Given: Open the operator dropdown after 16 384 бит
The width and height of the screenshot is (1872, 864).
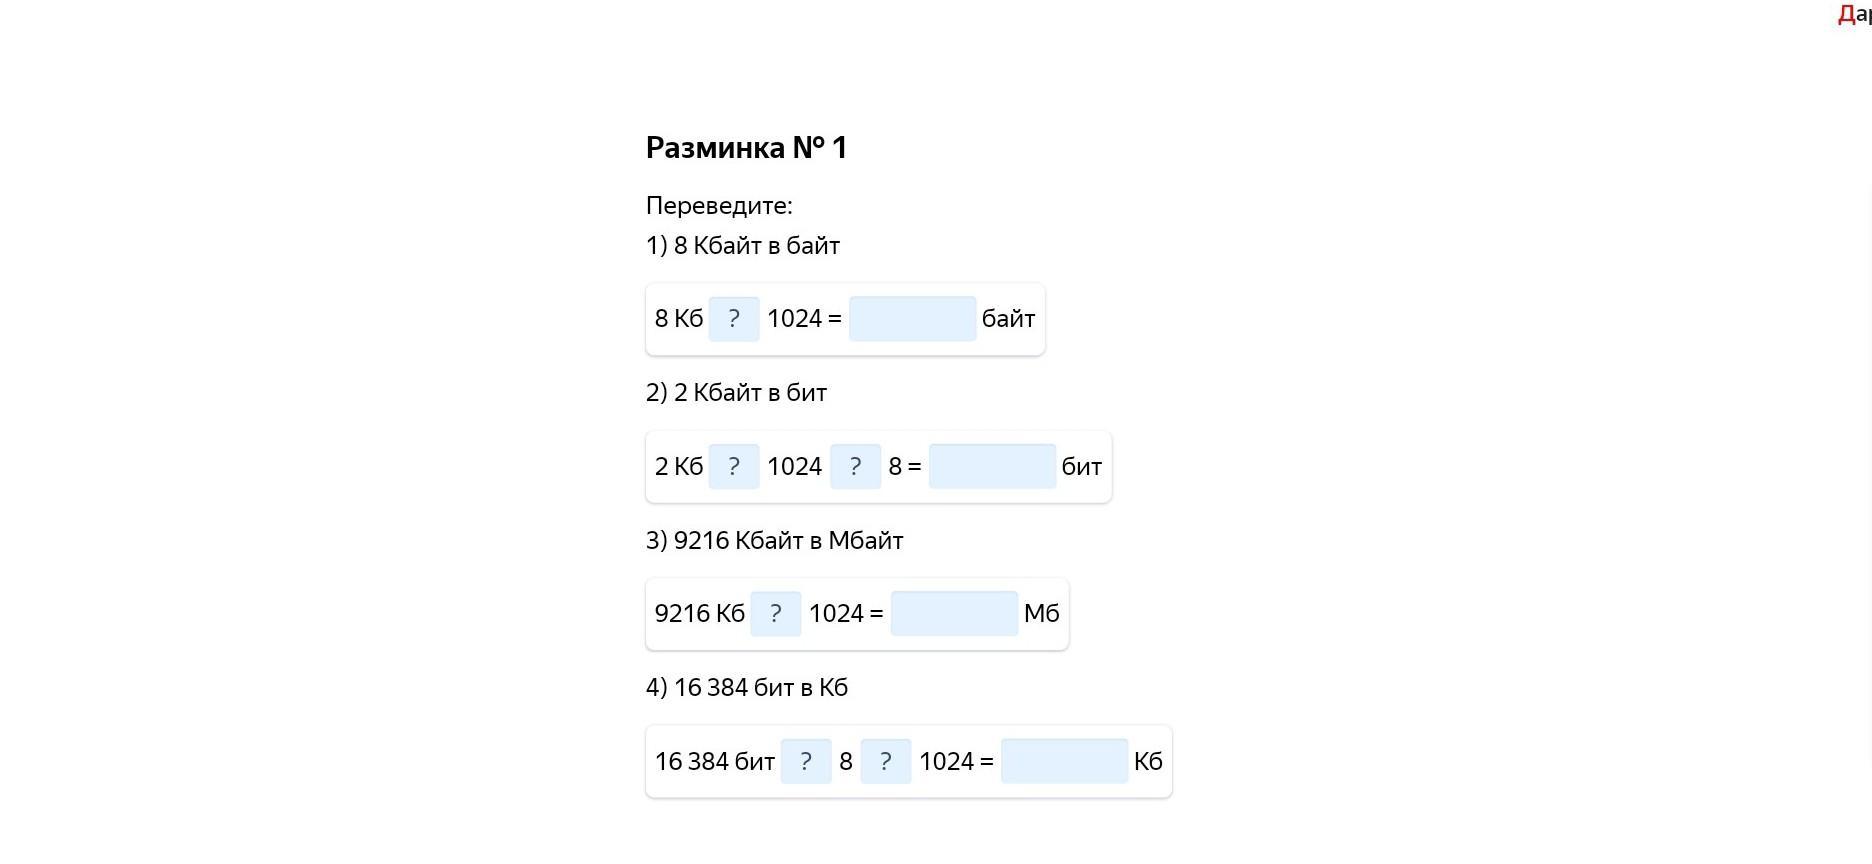Looking at the screenshot, I should [x=806, y=762].
